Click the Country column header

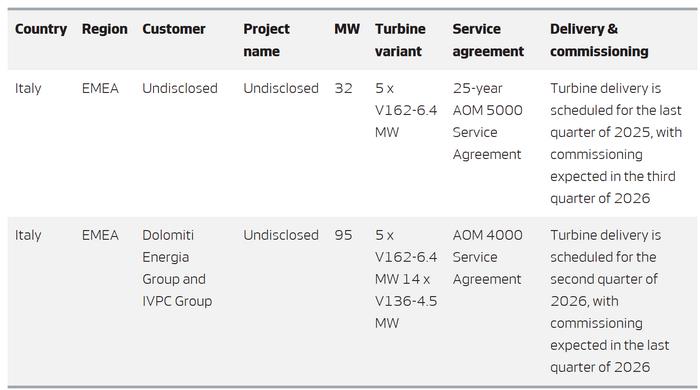[41, 29]
